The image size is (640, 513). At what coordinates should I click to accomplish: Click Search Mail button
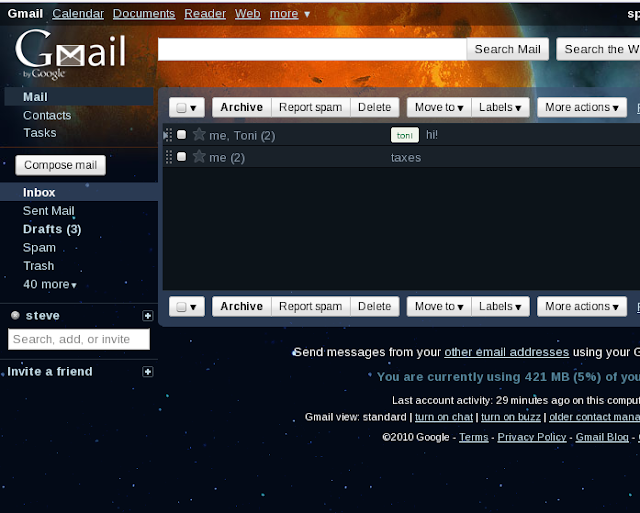[x=507, y=49]
